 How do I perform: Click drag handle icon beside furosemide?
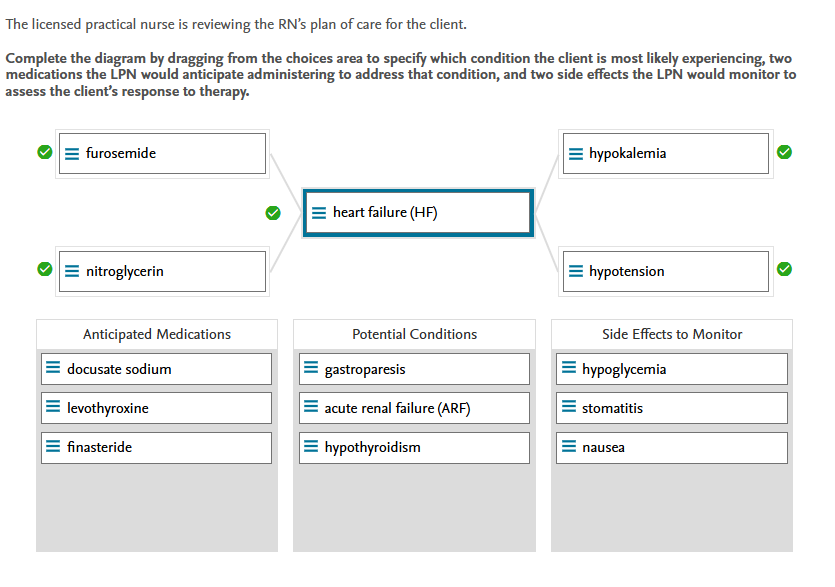pos(72,154)
